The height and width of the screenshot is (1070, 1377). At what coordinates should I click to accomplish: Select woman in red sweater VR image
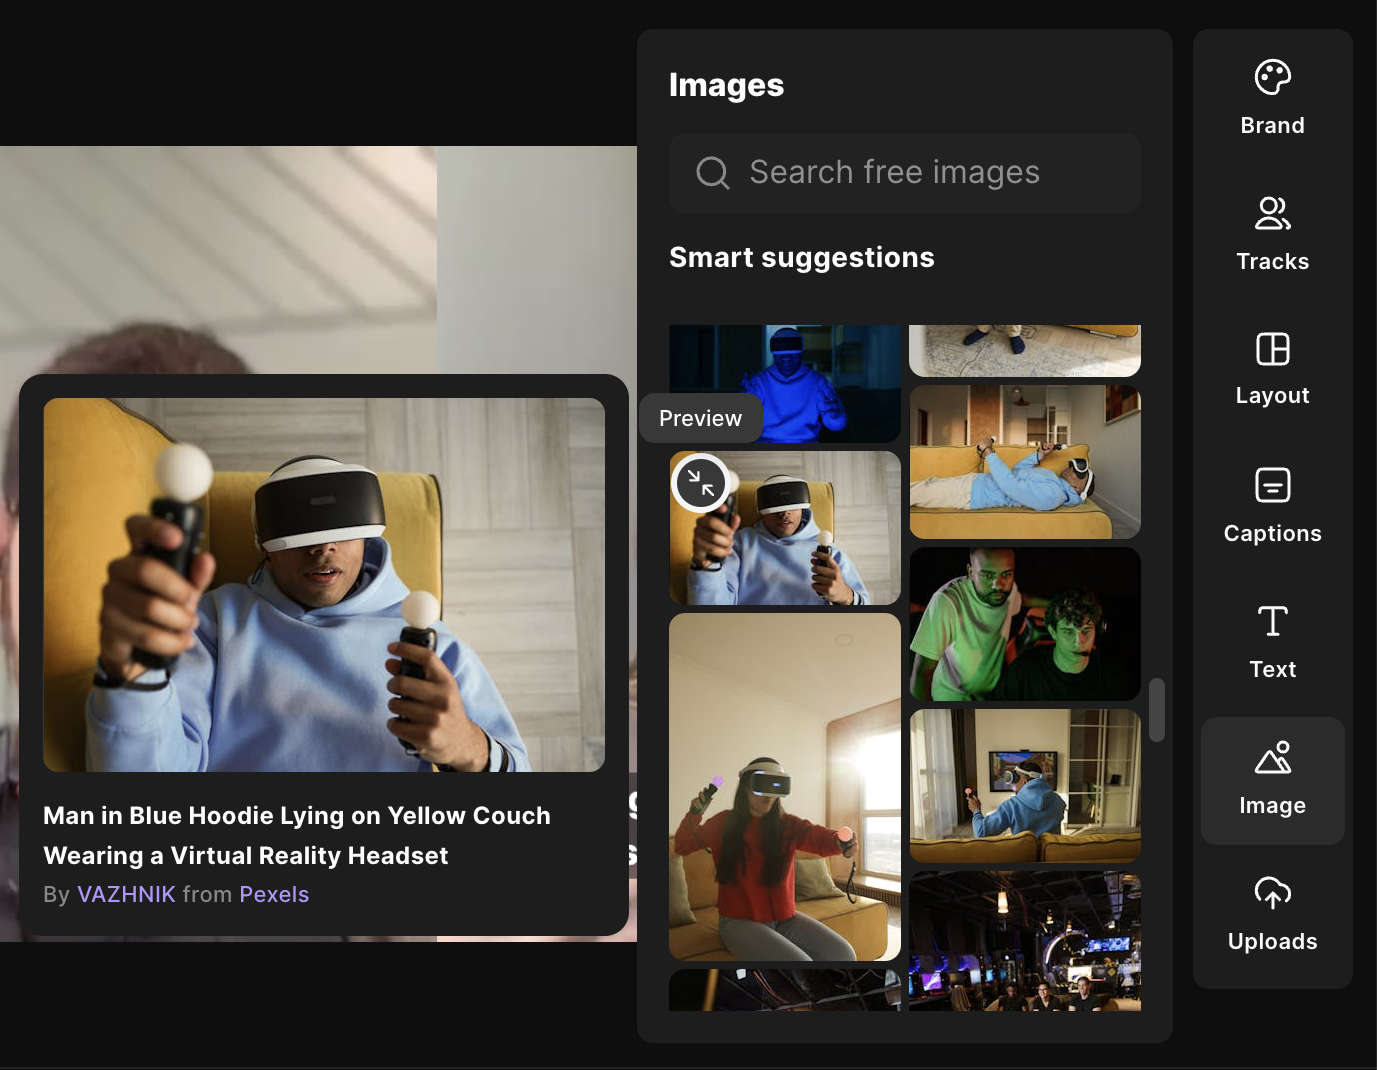(784, 786)
